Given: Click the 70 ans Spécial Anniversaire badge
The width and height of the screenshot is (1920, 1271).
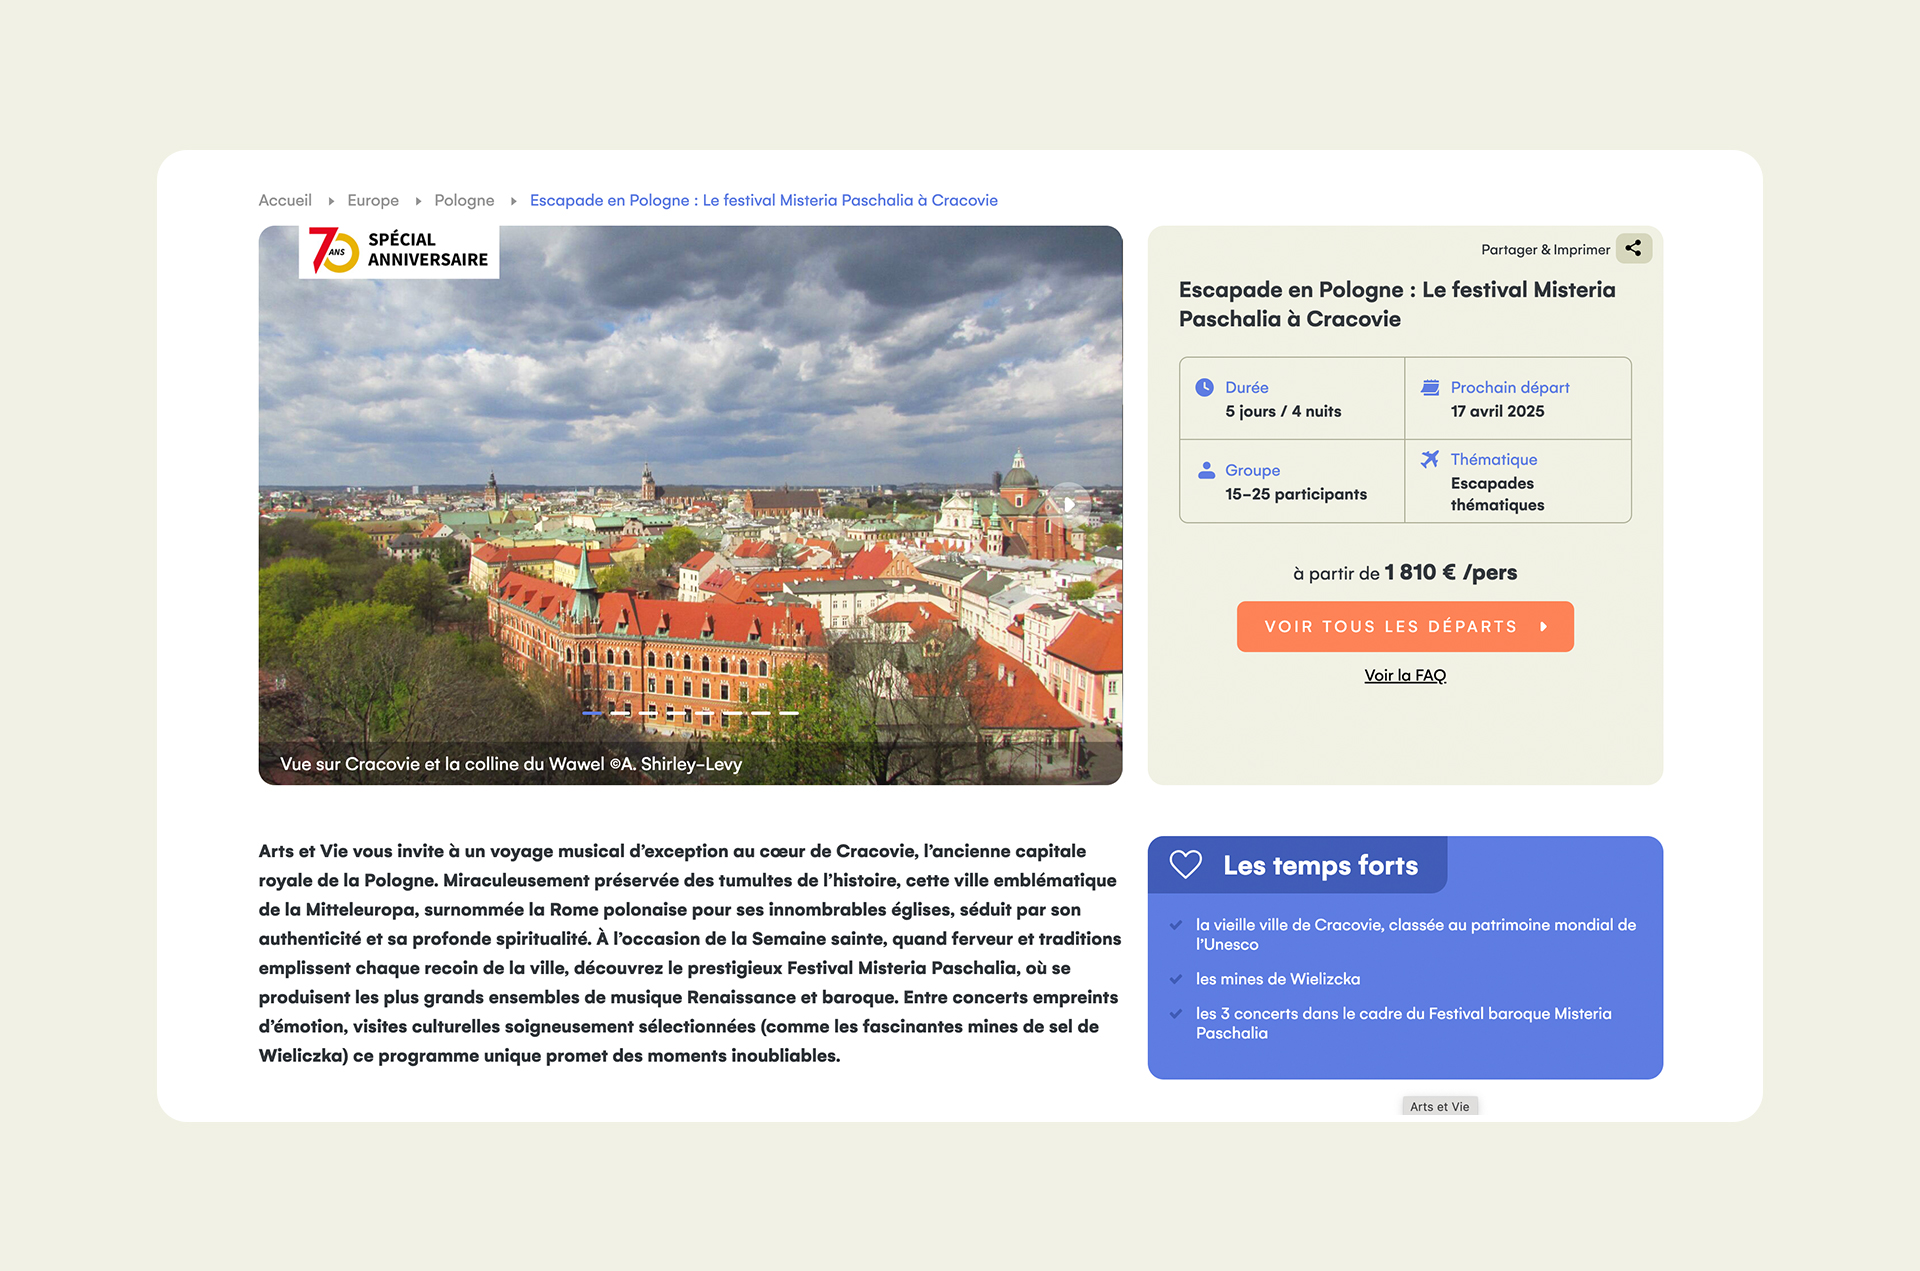Looking at the screenshot, I should point(399,251).
